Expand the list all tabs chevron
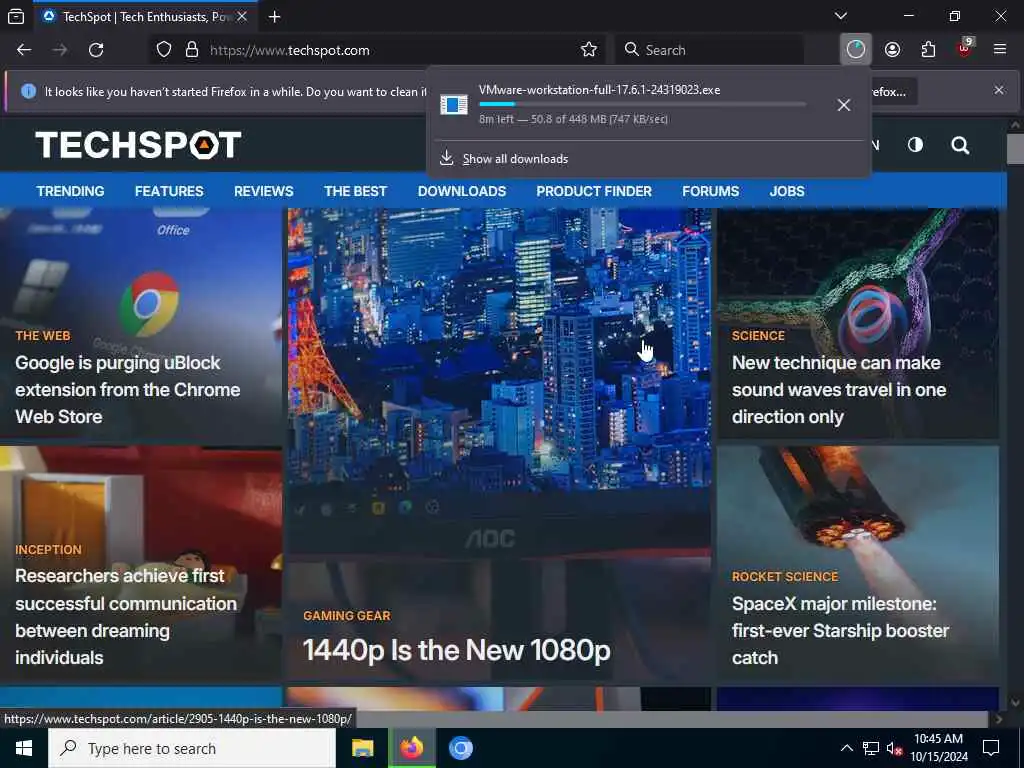The image size is (1024, 768). point(841,16)
